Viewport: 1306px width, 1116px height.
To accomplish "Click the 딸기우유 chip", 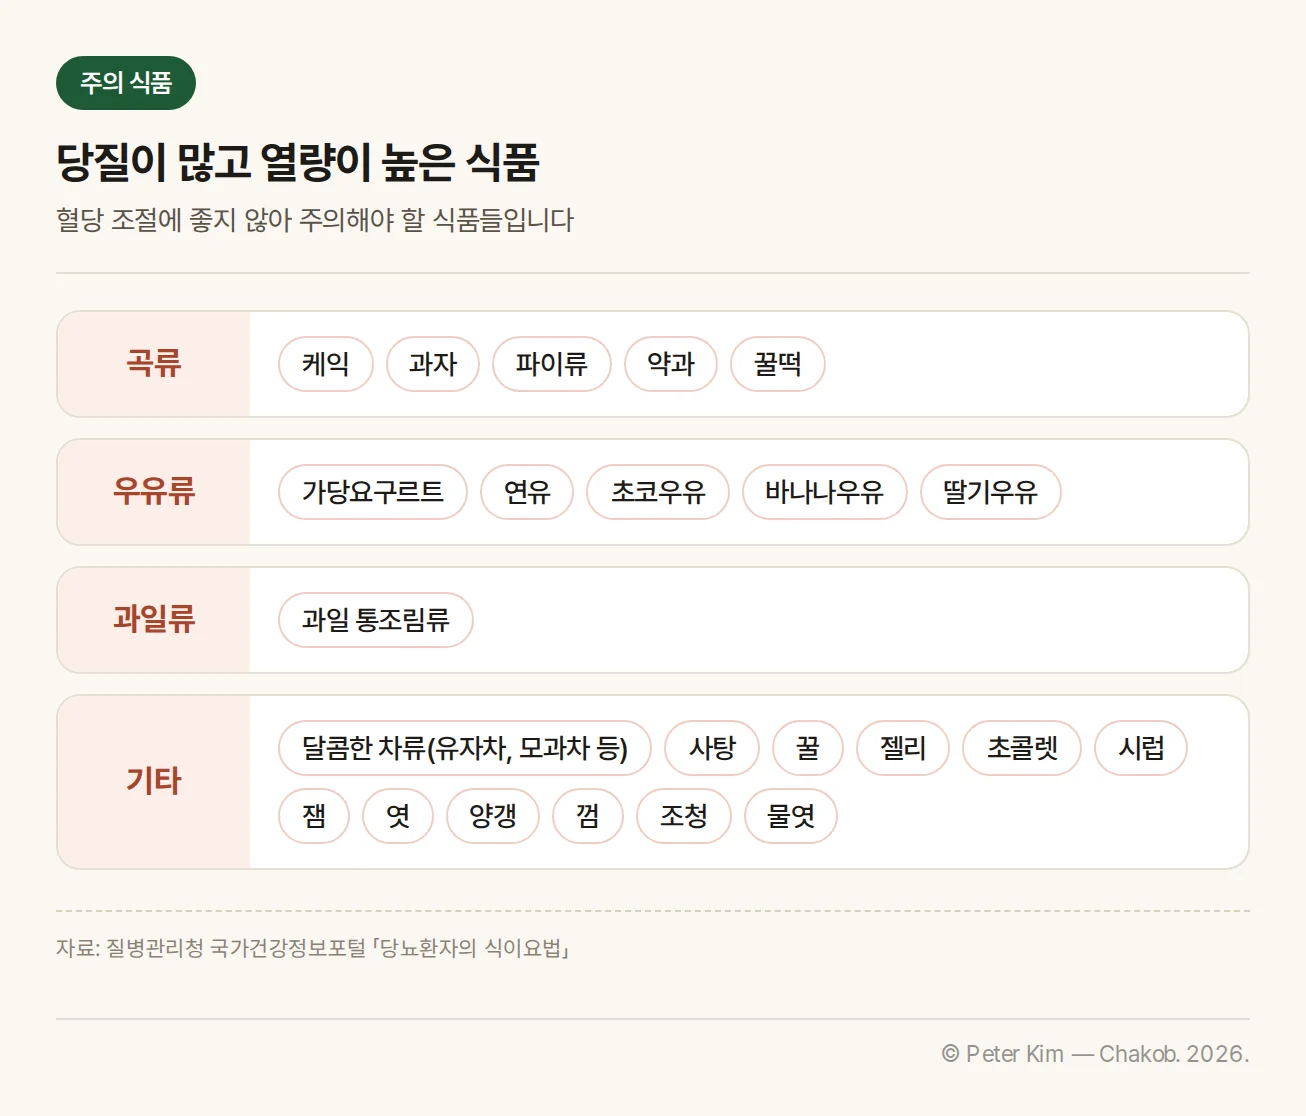I will [x=990, y=492].
